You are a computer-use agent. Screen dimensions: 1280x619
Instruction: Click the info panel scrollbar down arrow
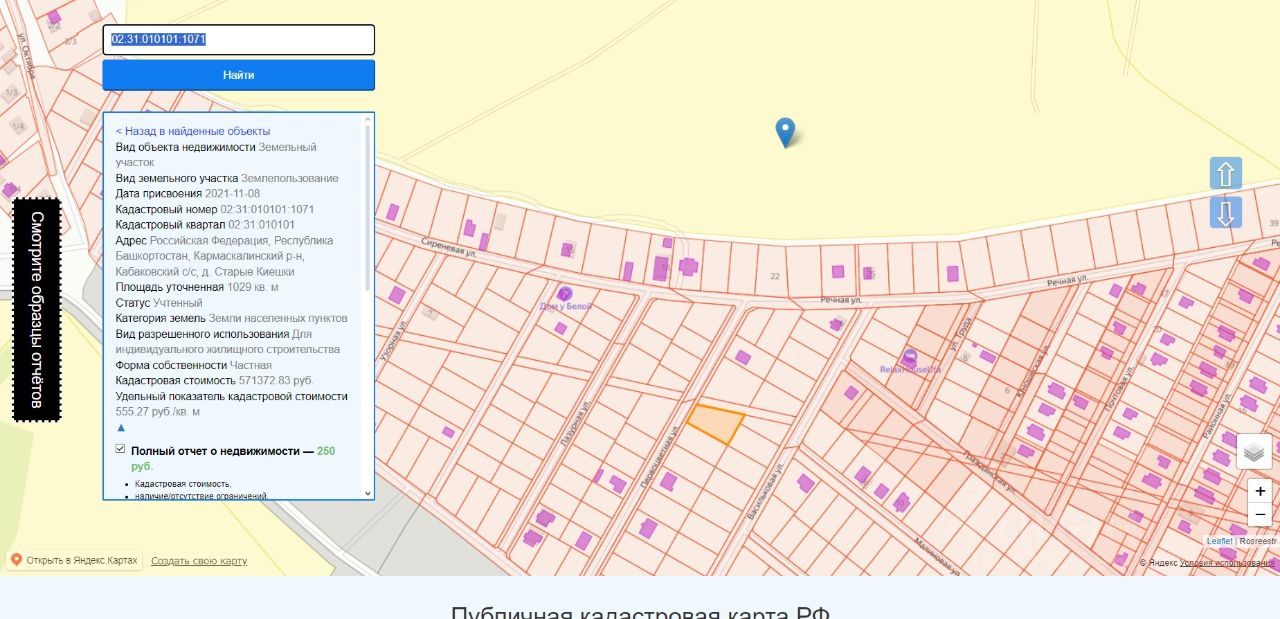pyautogui.click(x=367, y=492)
